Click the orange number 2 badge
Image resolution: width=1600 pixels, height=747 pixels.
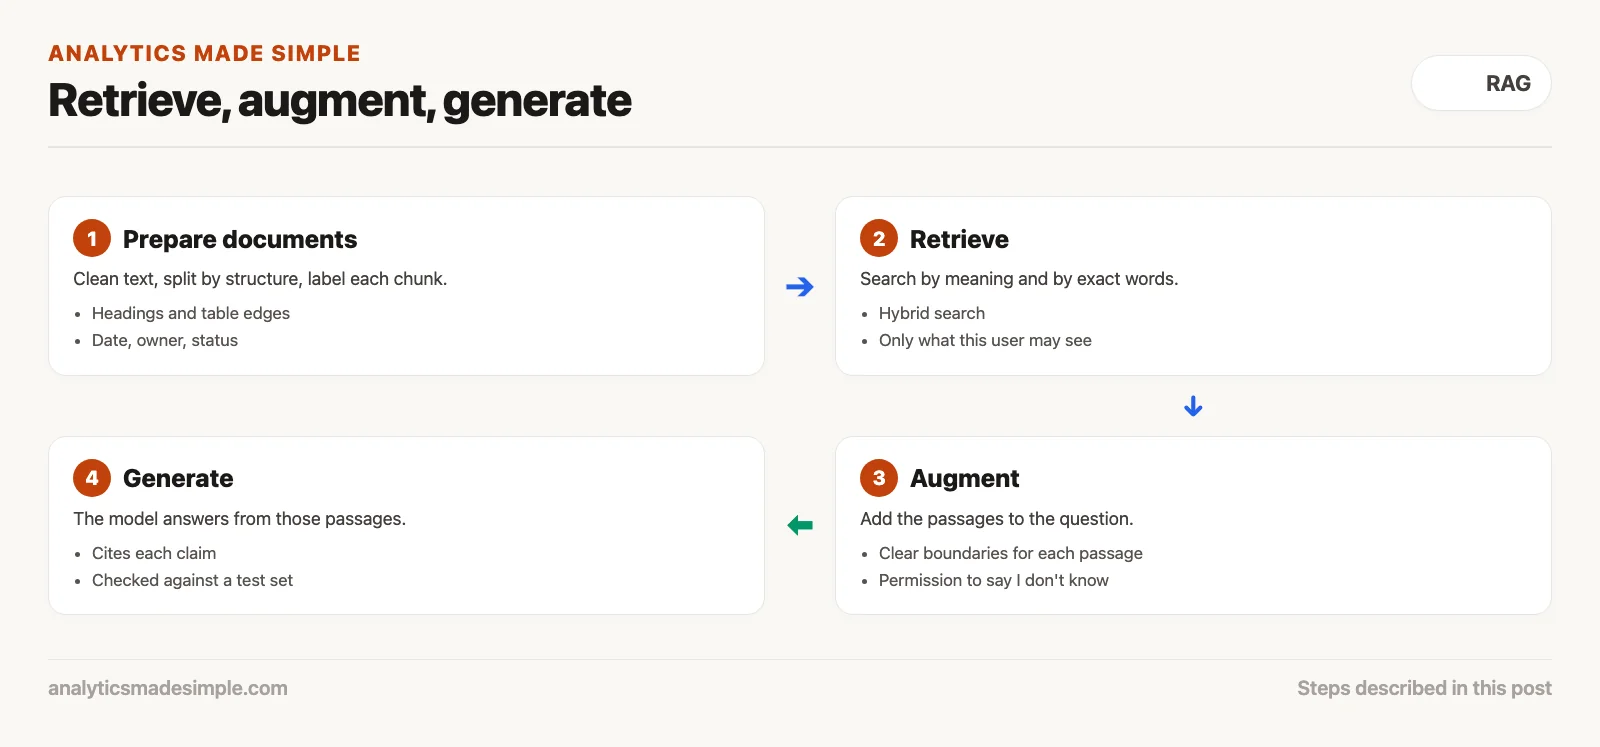pyautogui.click(x=879, y=238)
